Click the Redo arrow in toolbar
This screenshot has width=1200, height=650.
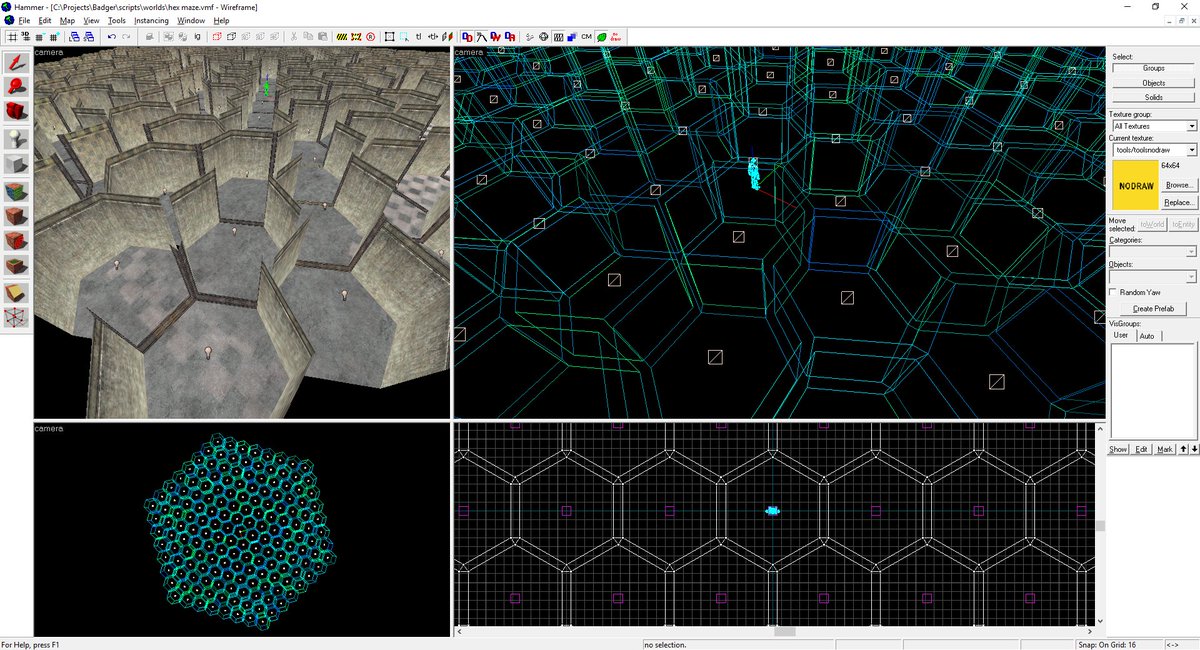(x=126, y=36)
